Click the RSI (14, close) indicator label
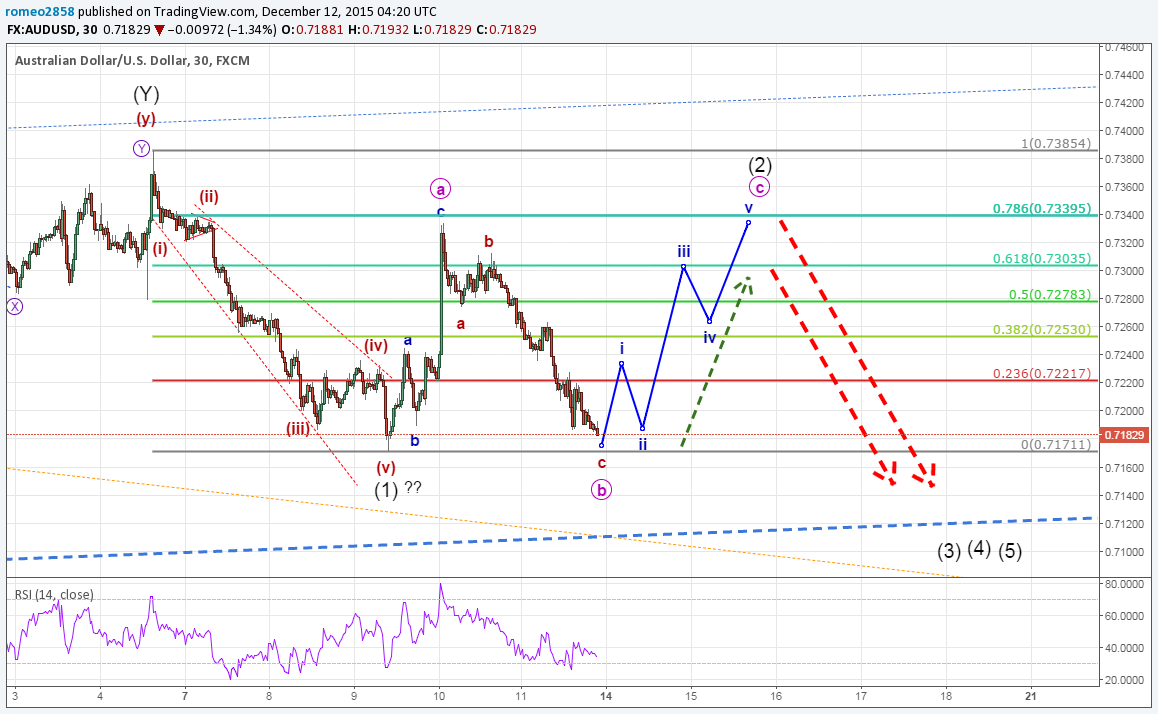Viewport: 1158px width, 714px height. pos(54,594)
